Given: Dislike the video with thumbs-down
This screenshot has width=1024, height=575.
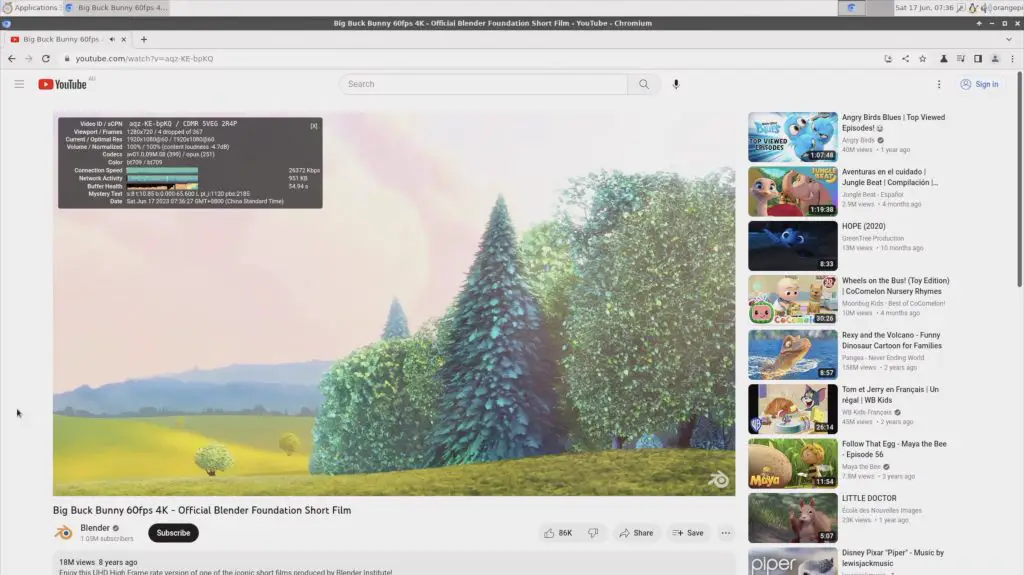Looking at the screenshot, I should 593,533.
